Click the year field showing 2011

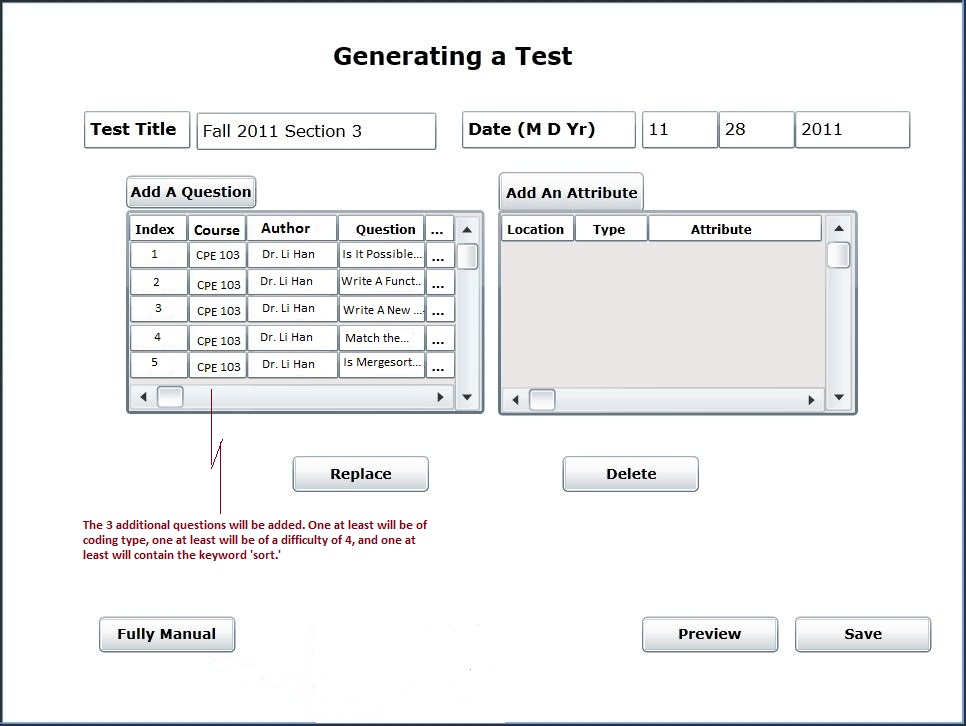pyautogui.click(x=852, y=130)
